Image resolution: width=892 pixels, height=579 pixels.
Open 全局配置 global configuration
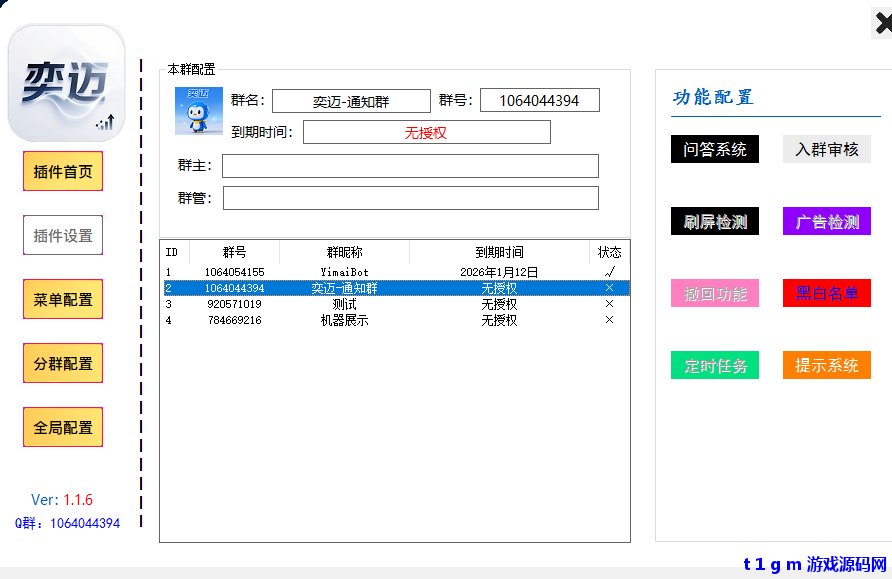pos(62,426)
